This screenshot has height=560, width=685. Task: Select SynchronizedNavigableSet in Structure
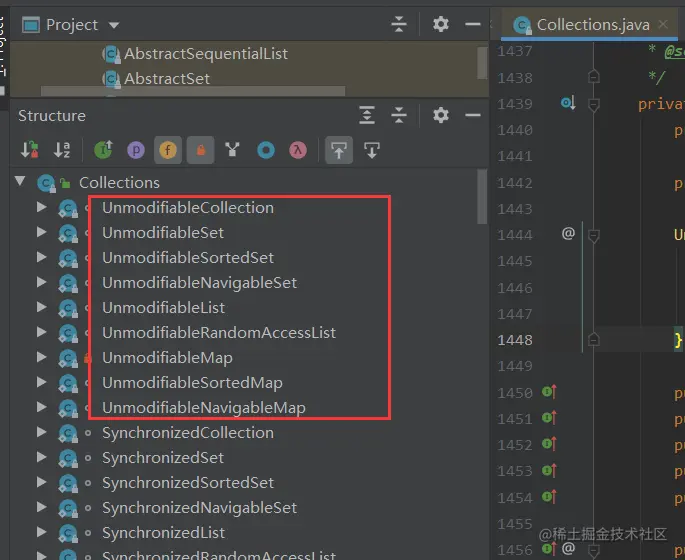pos(199,508)
